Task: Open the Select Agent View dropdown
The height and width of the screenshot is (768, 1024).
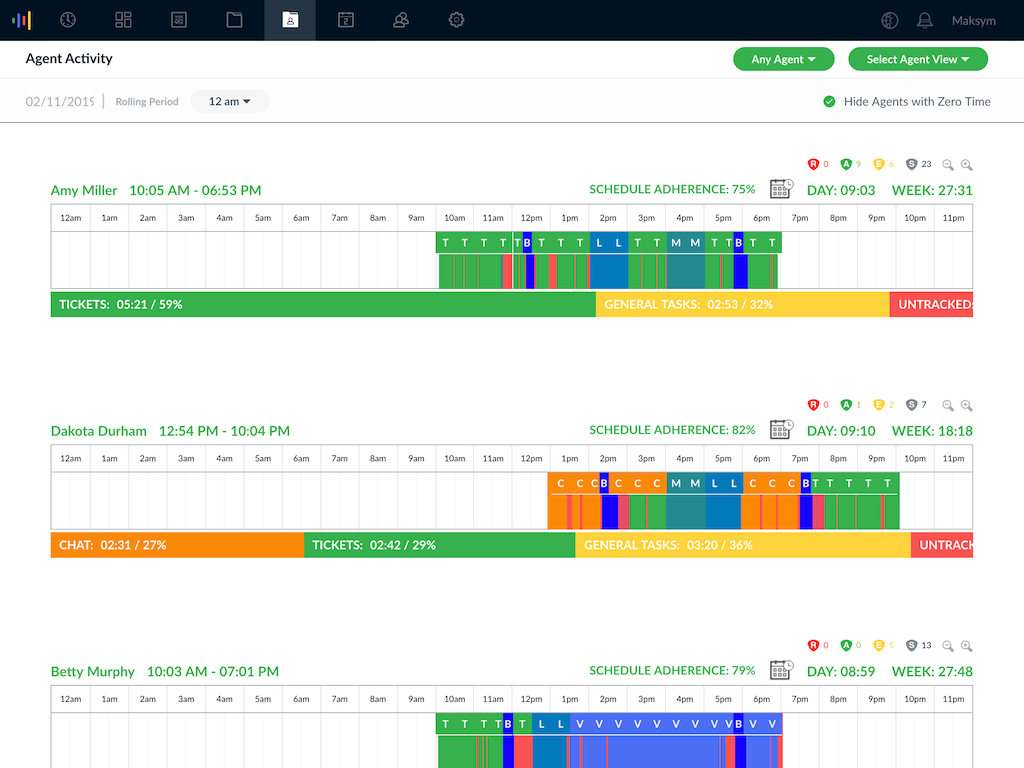Action: [x=917, y=59]
